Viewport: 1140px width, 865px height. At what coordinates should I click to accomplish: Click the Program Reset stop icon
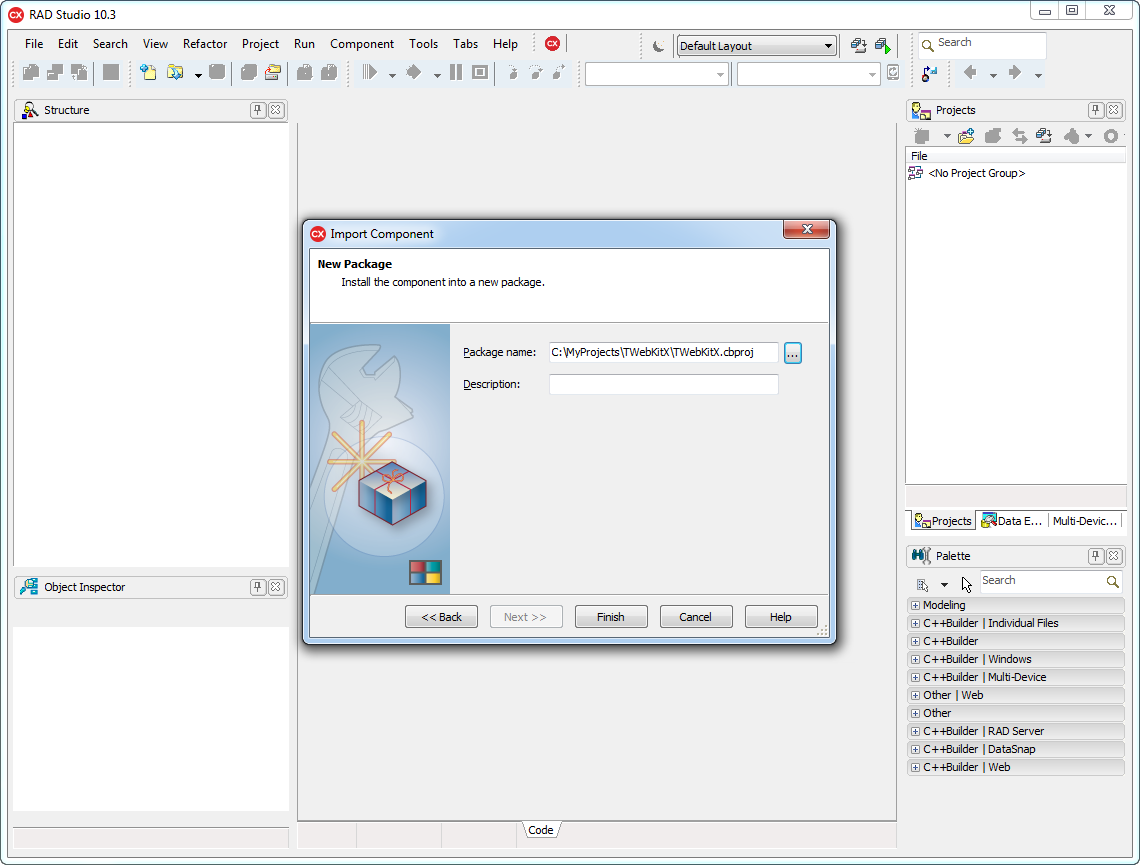tap(479, 72)
